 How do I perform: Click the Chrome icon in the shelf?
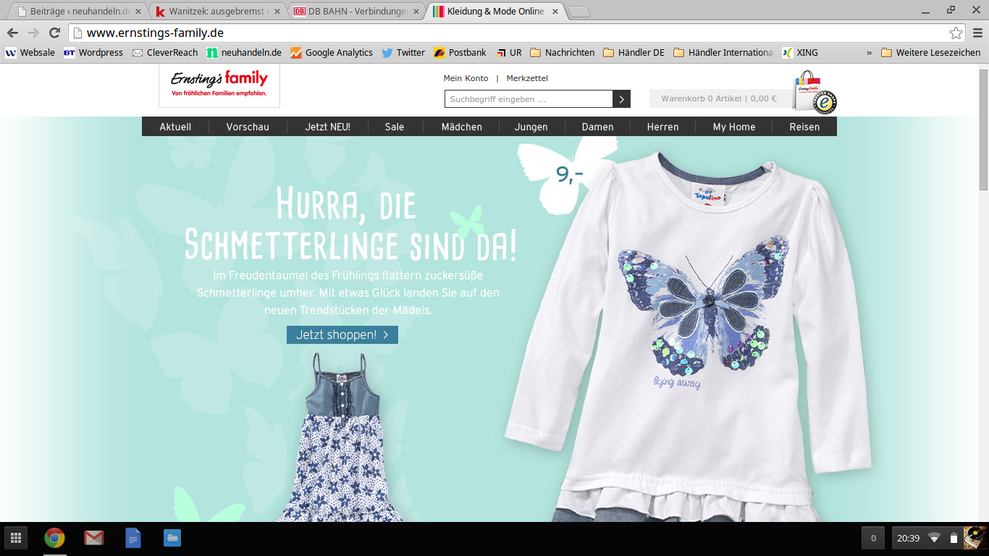pos(55,538)
